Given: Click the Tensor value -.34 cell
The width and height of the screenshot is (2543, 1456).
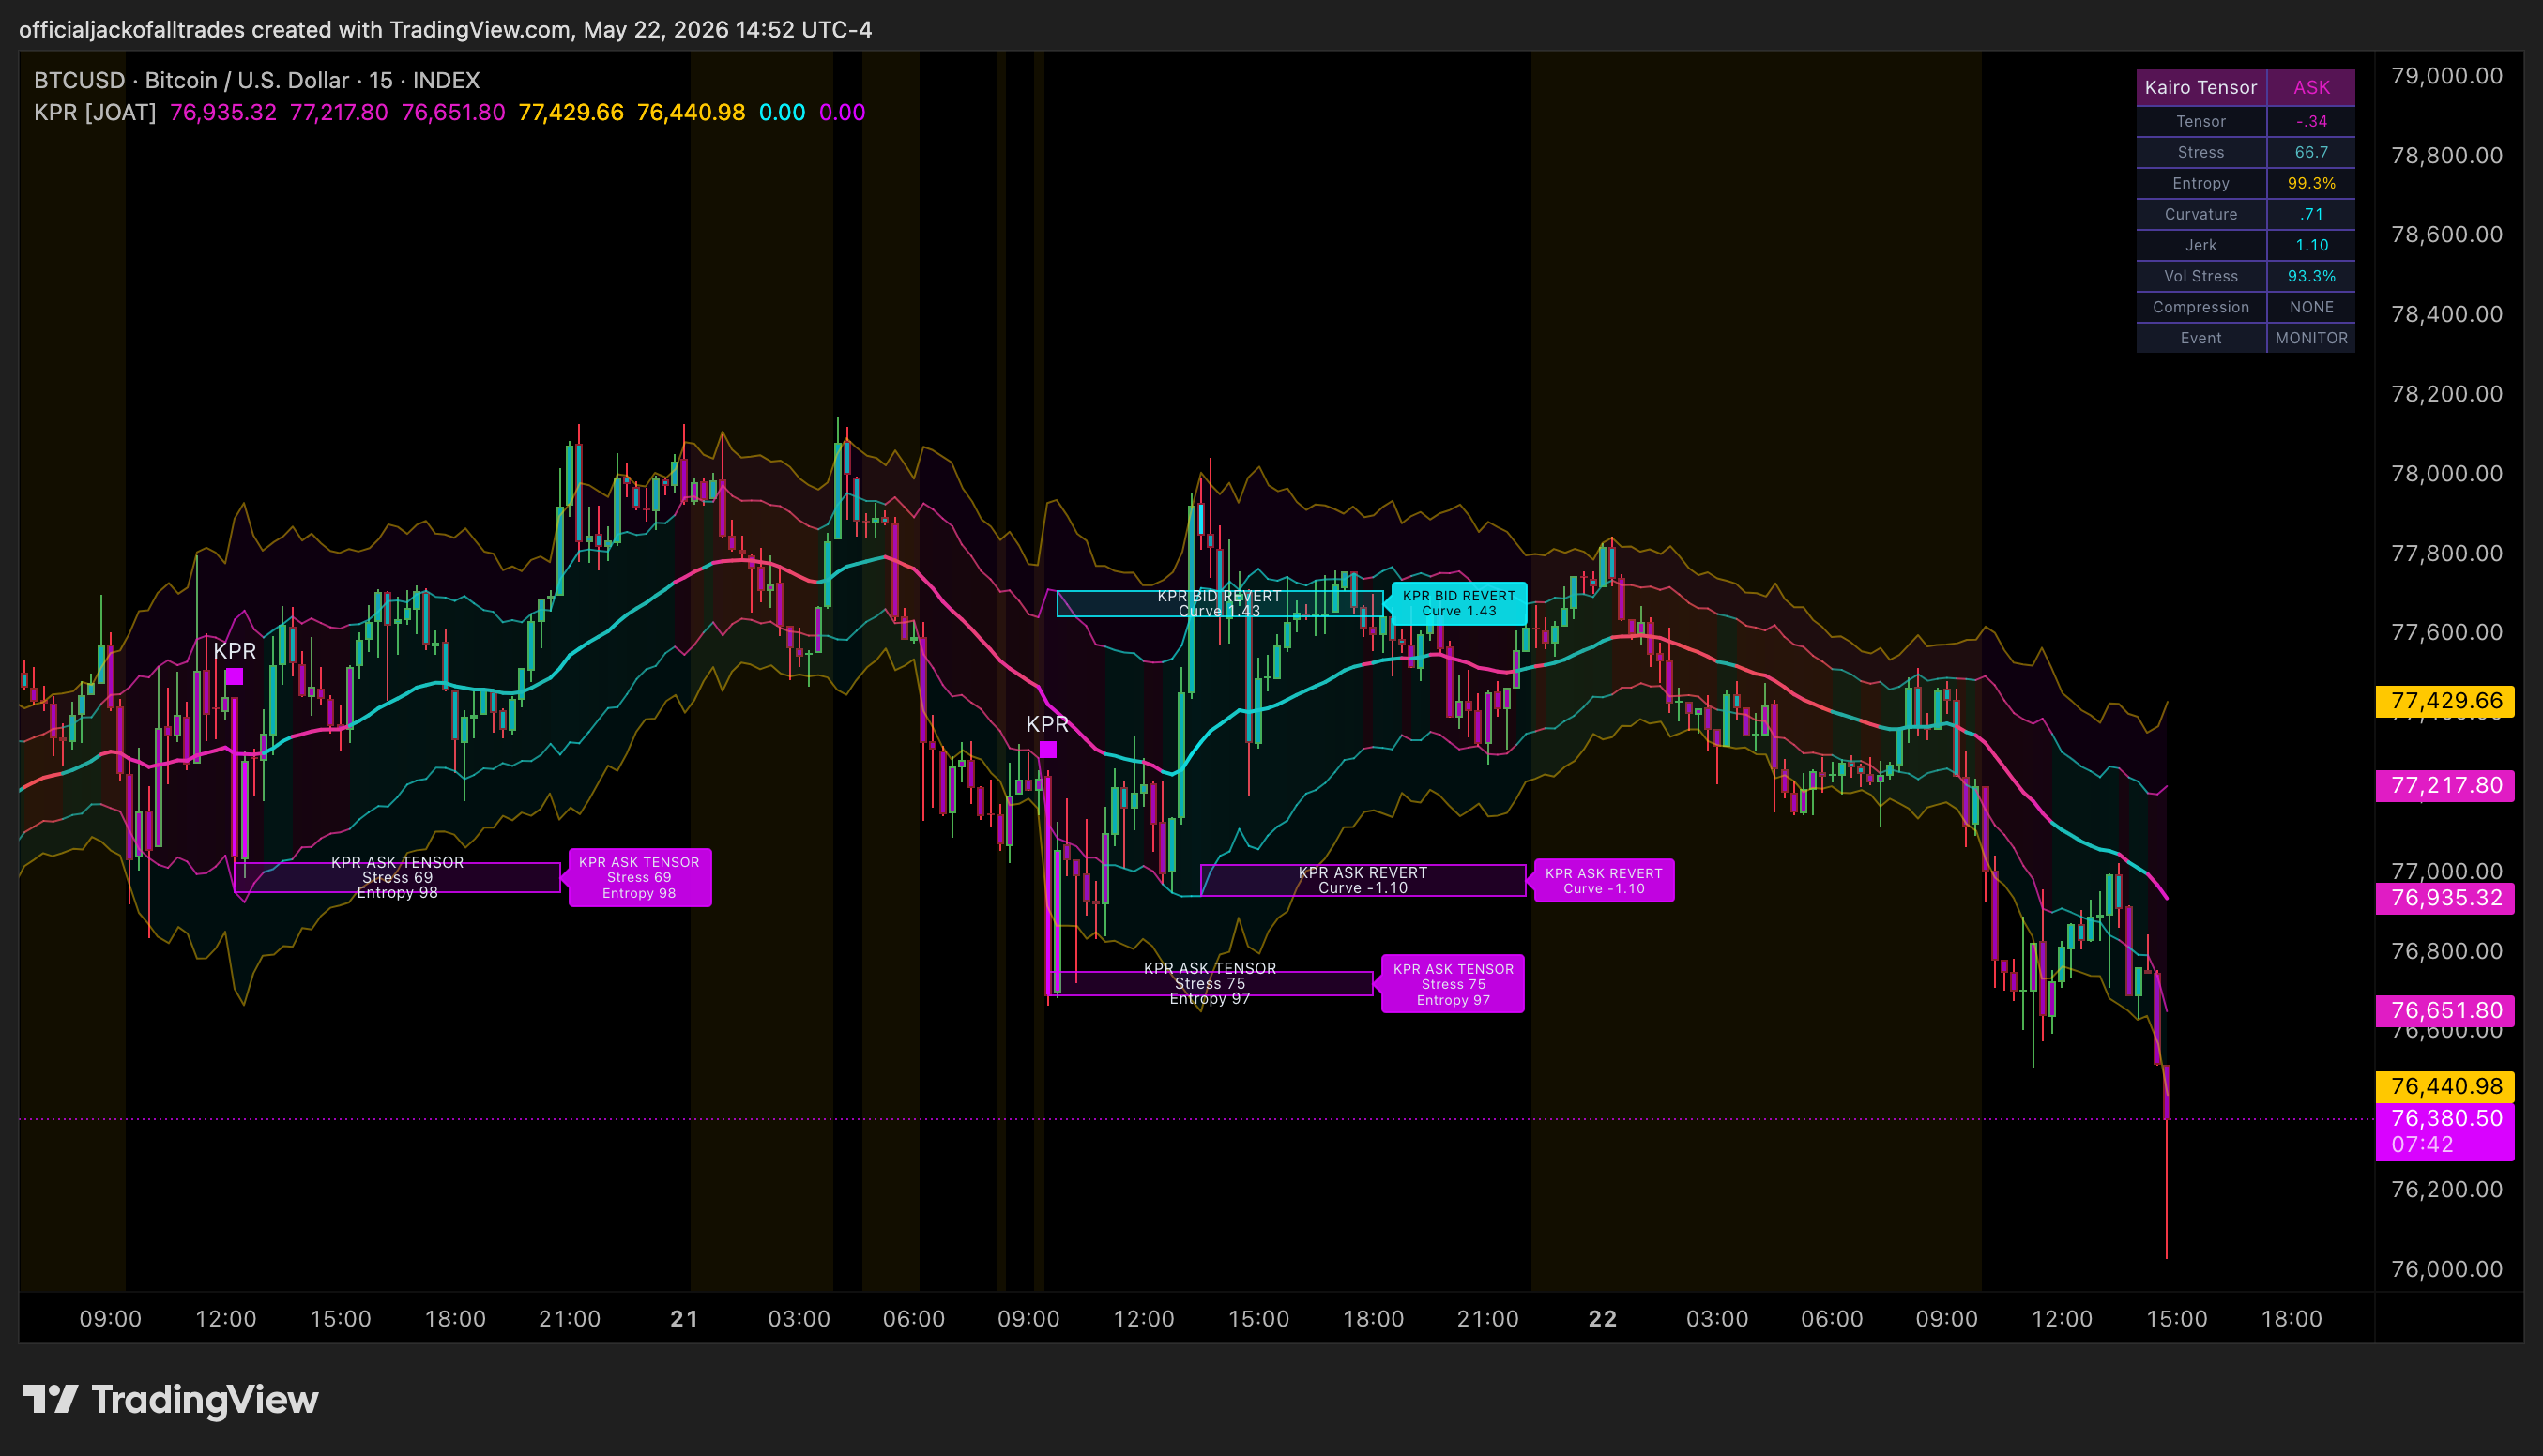Looking at the screenshot, I should tap(2311, 121).
